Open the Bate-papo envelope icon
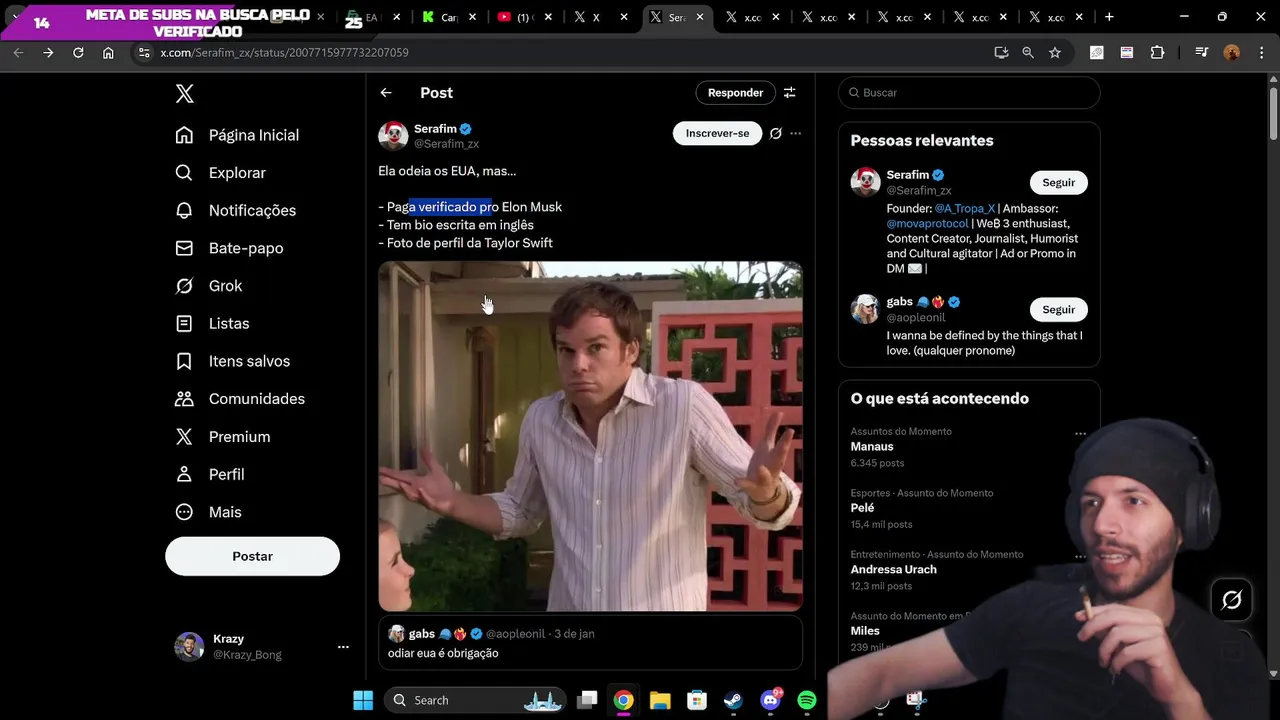The width and height of the screenshot is (1280, 720). click(x=184, y=248)
